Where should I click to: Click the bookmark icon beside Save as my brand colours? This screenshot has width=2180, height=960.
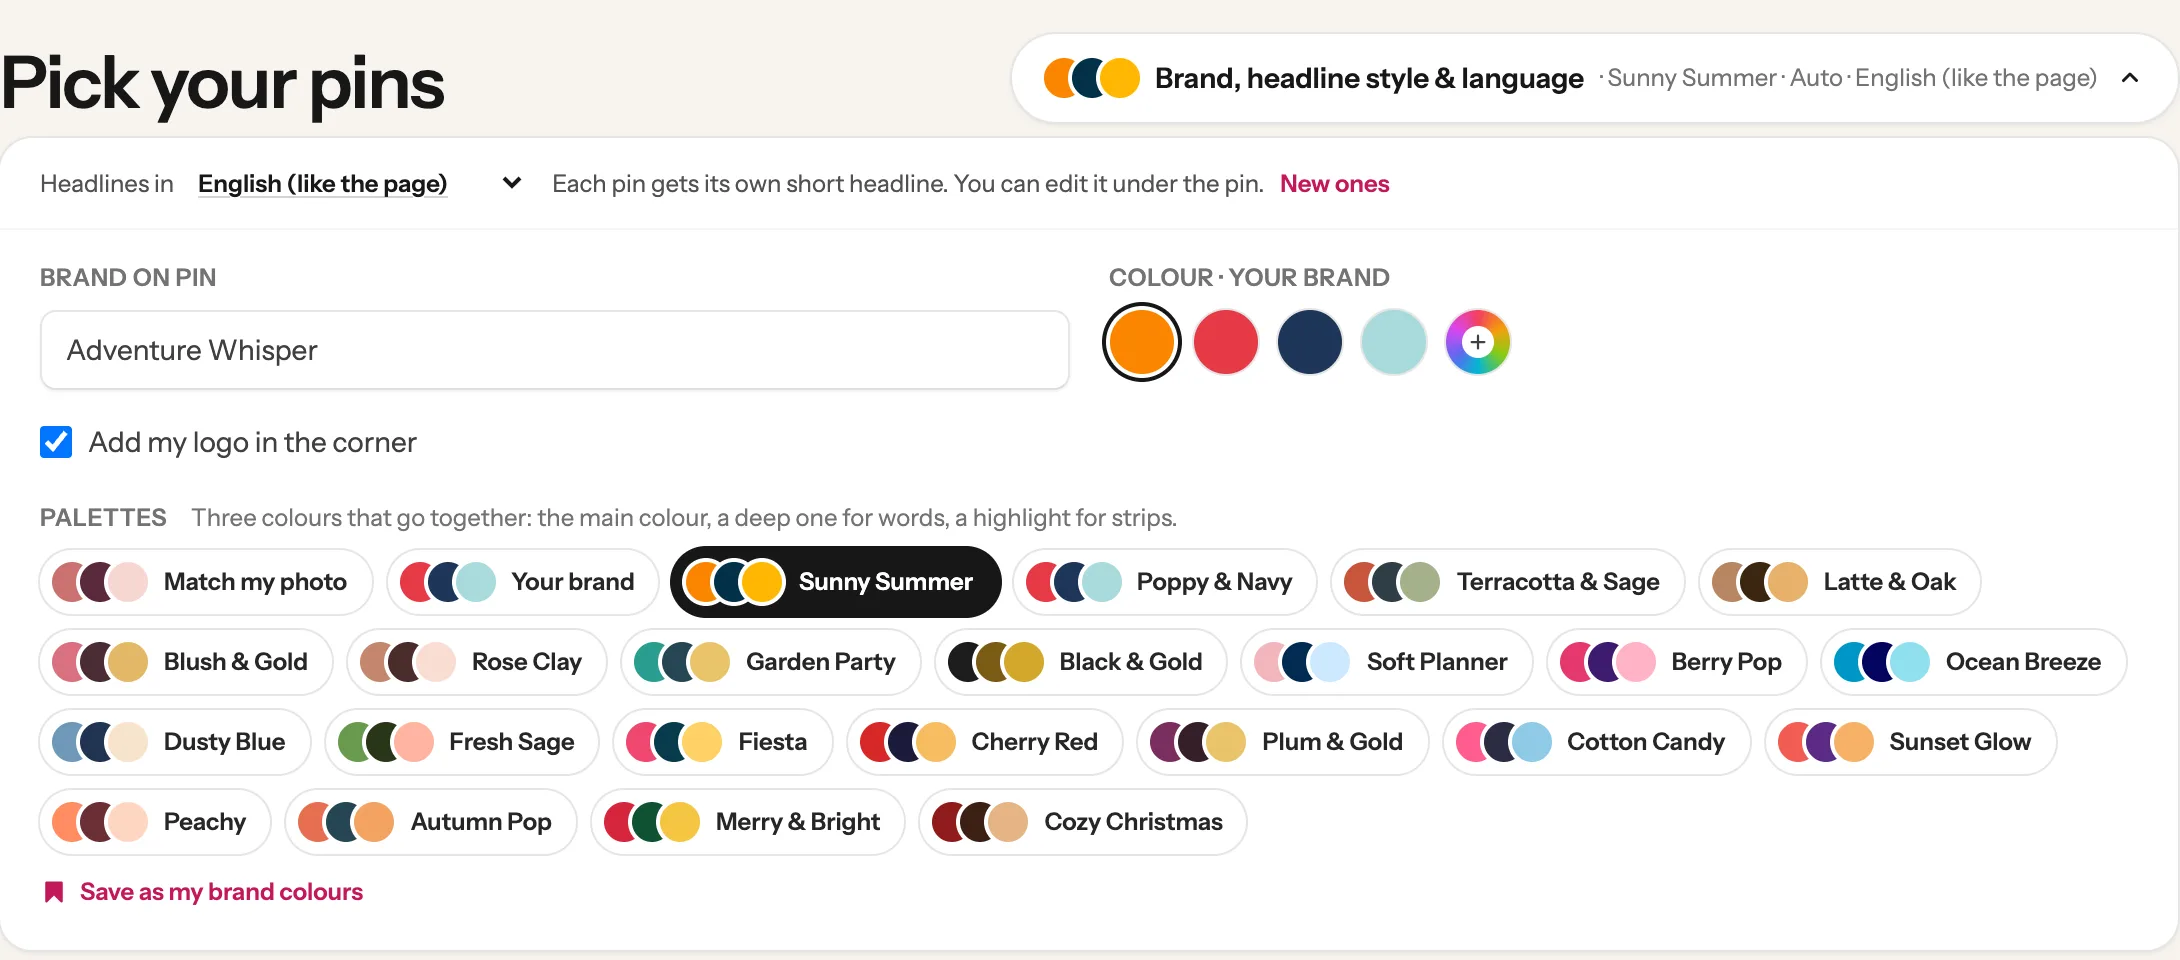pyautogui.click(x=54, y=892)
